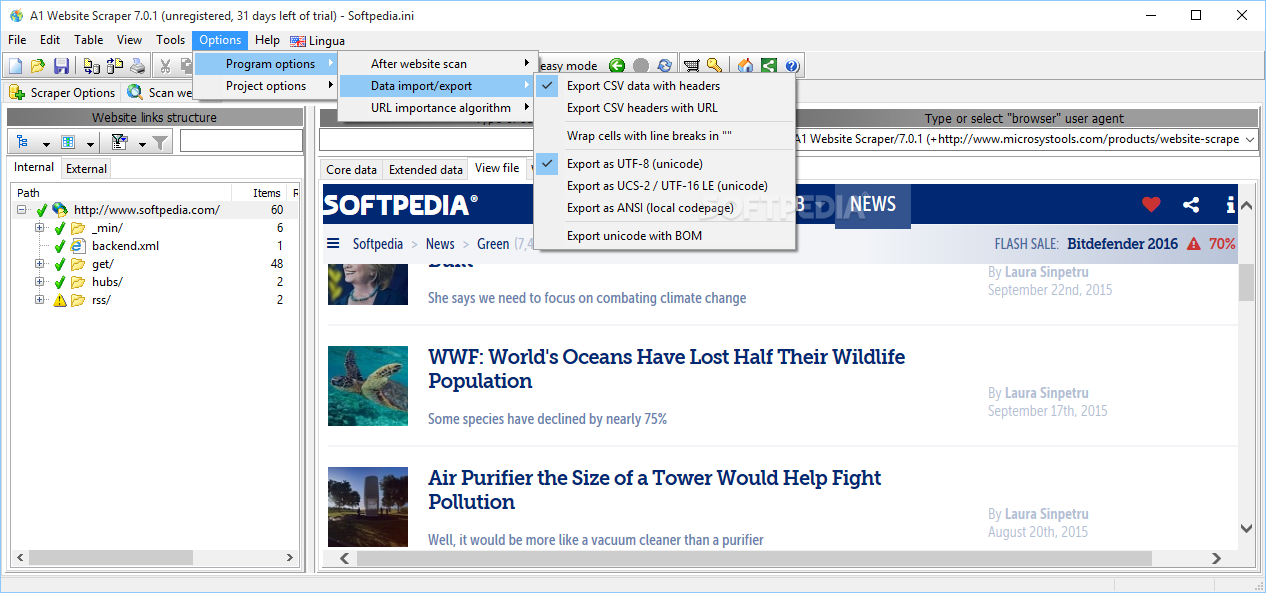Screen dimensions: 1266x593
Task: Click the key registration icon
Action: (714, 66)
